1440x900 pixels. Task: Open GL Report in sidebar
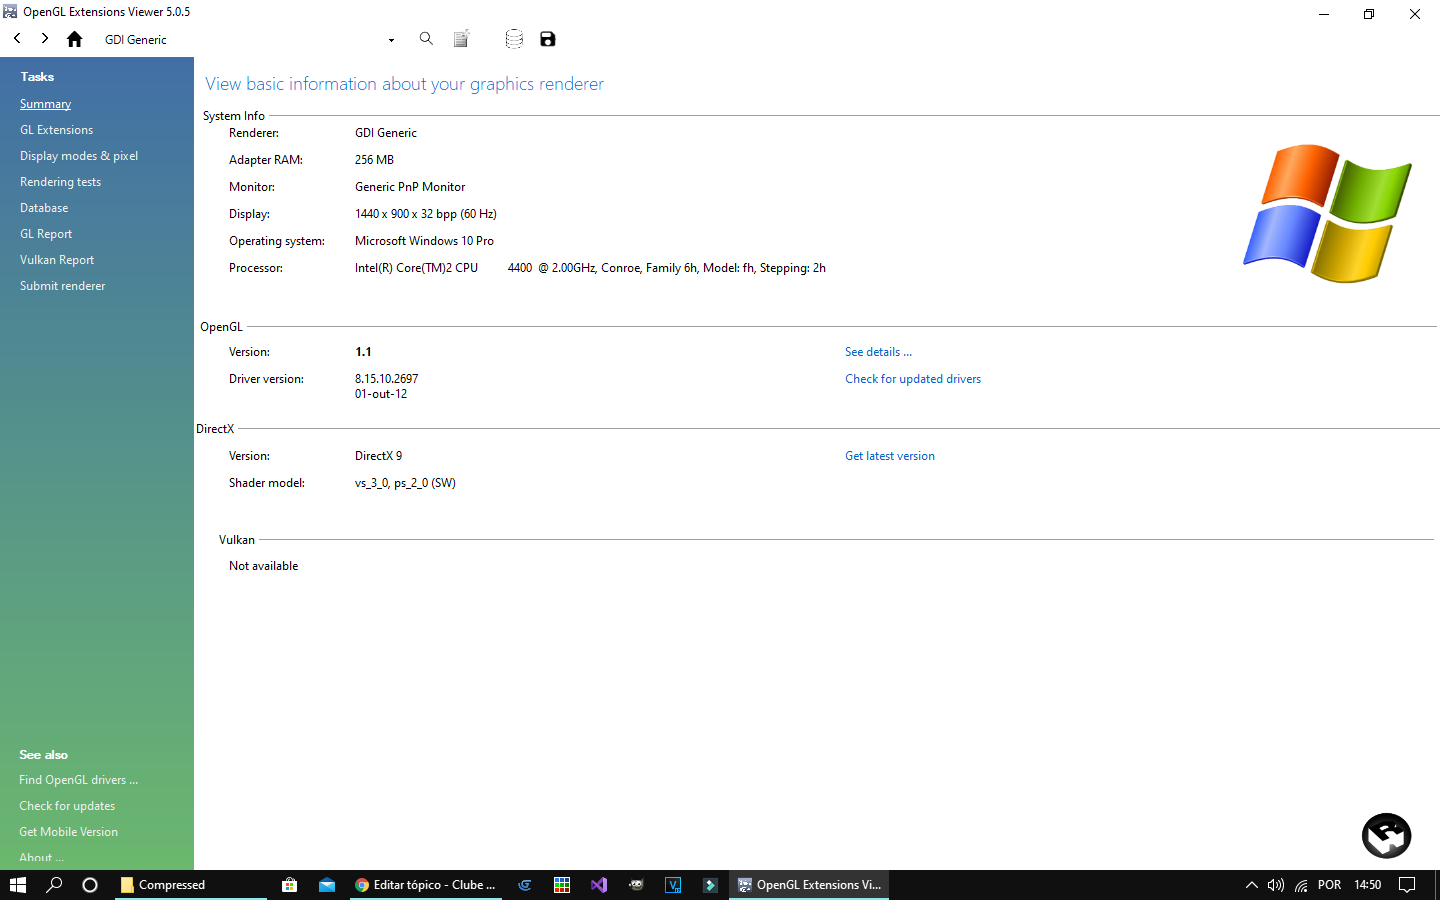pyautogui.click(x=46, y=234)
